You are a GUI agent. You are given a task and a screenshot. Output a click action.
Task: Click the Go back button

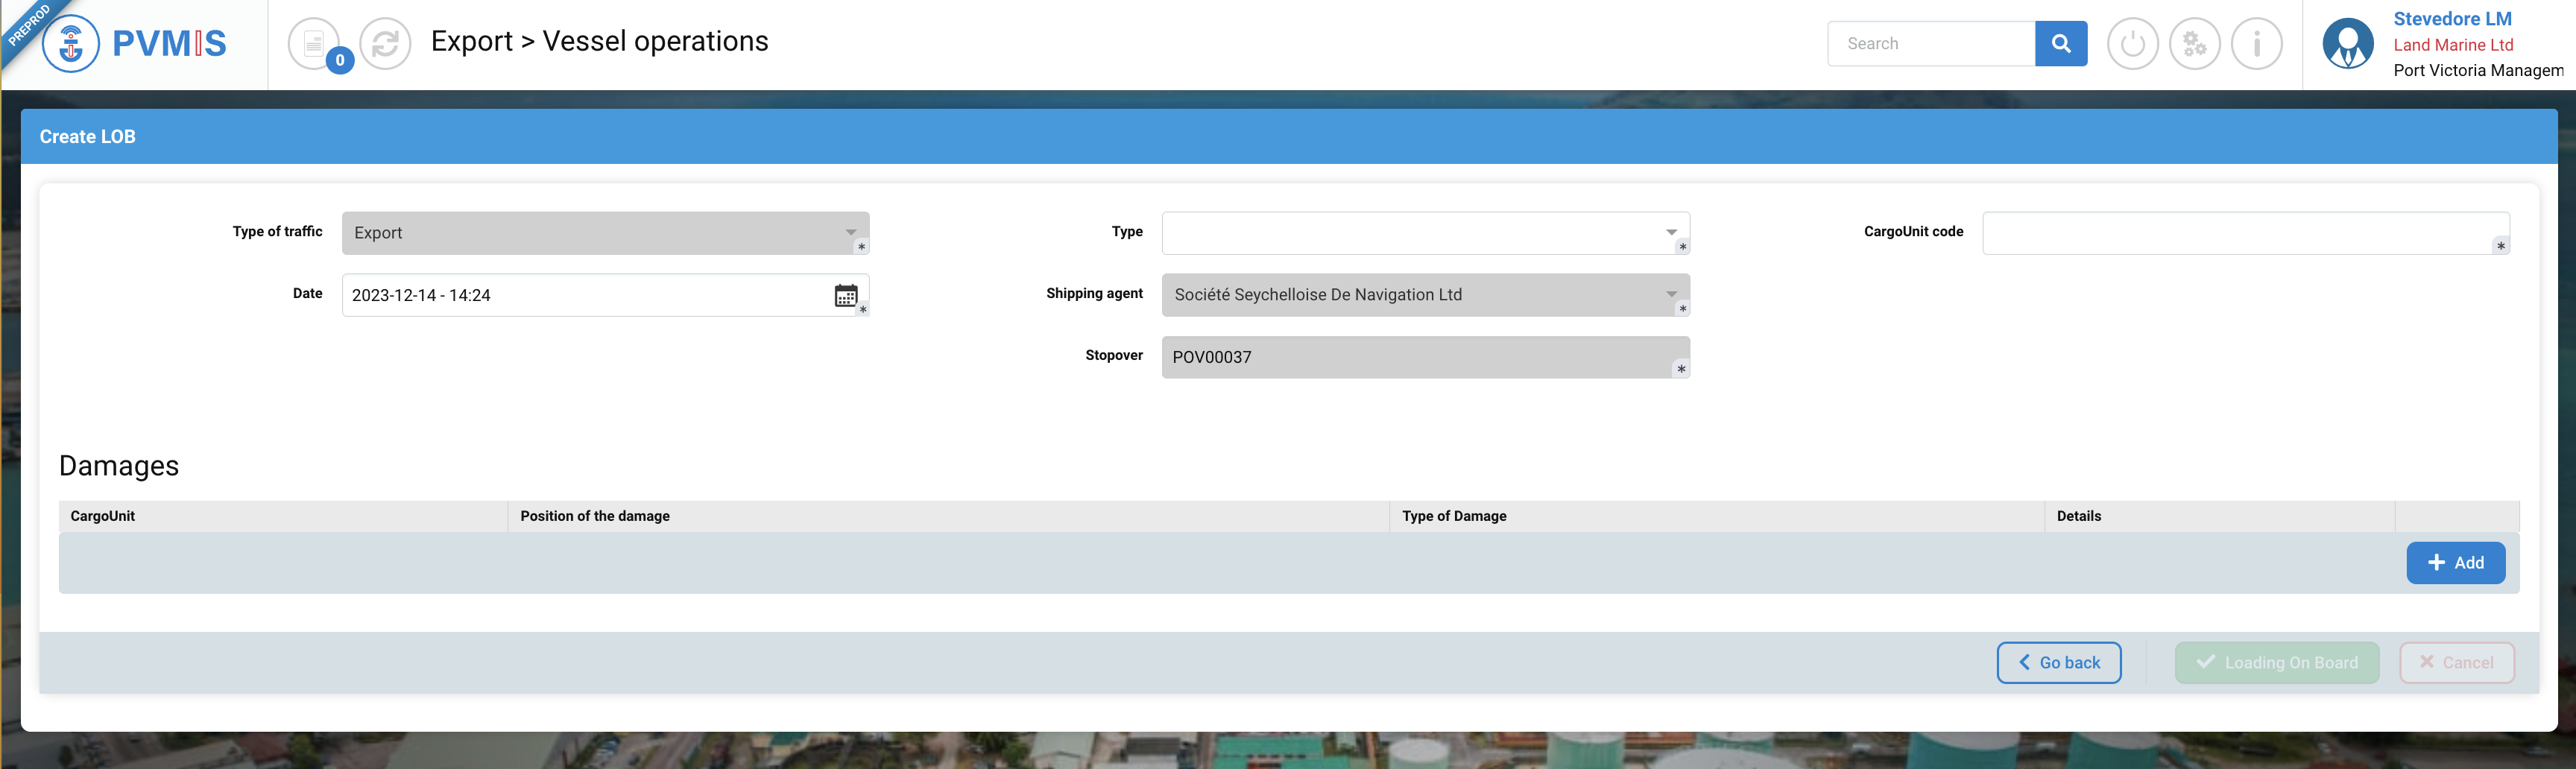coord(2058,663)
